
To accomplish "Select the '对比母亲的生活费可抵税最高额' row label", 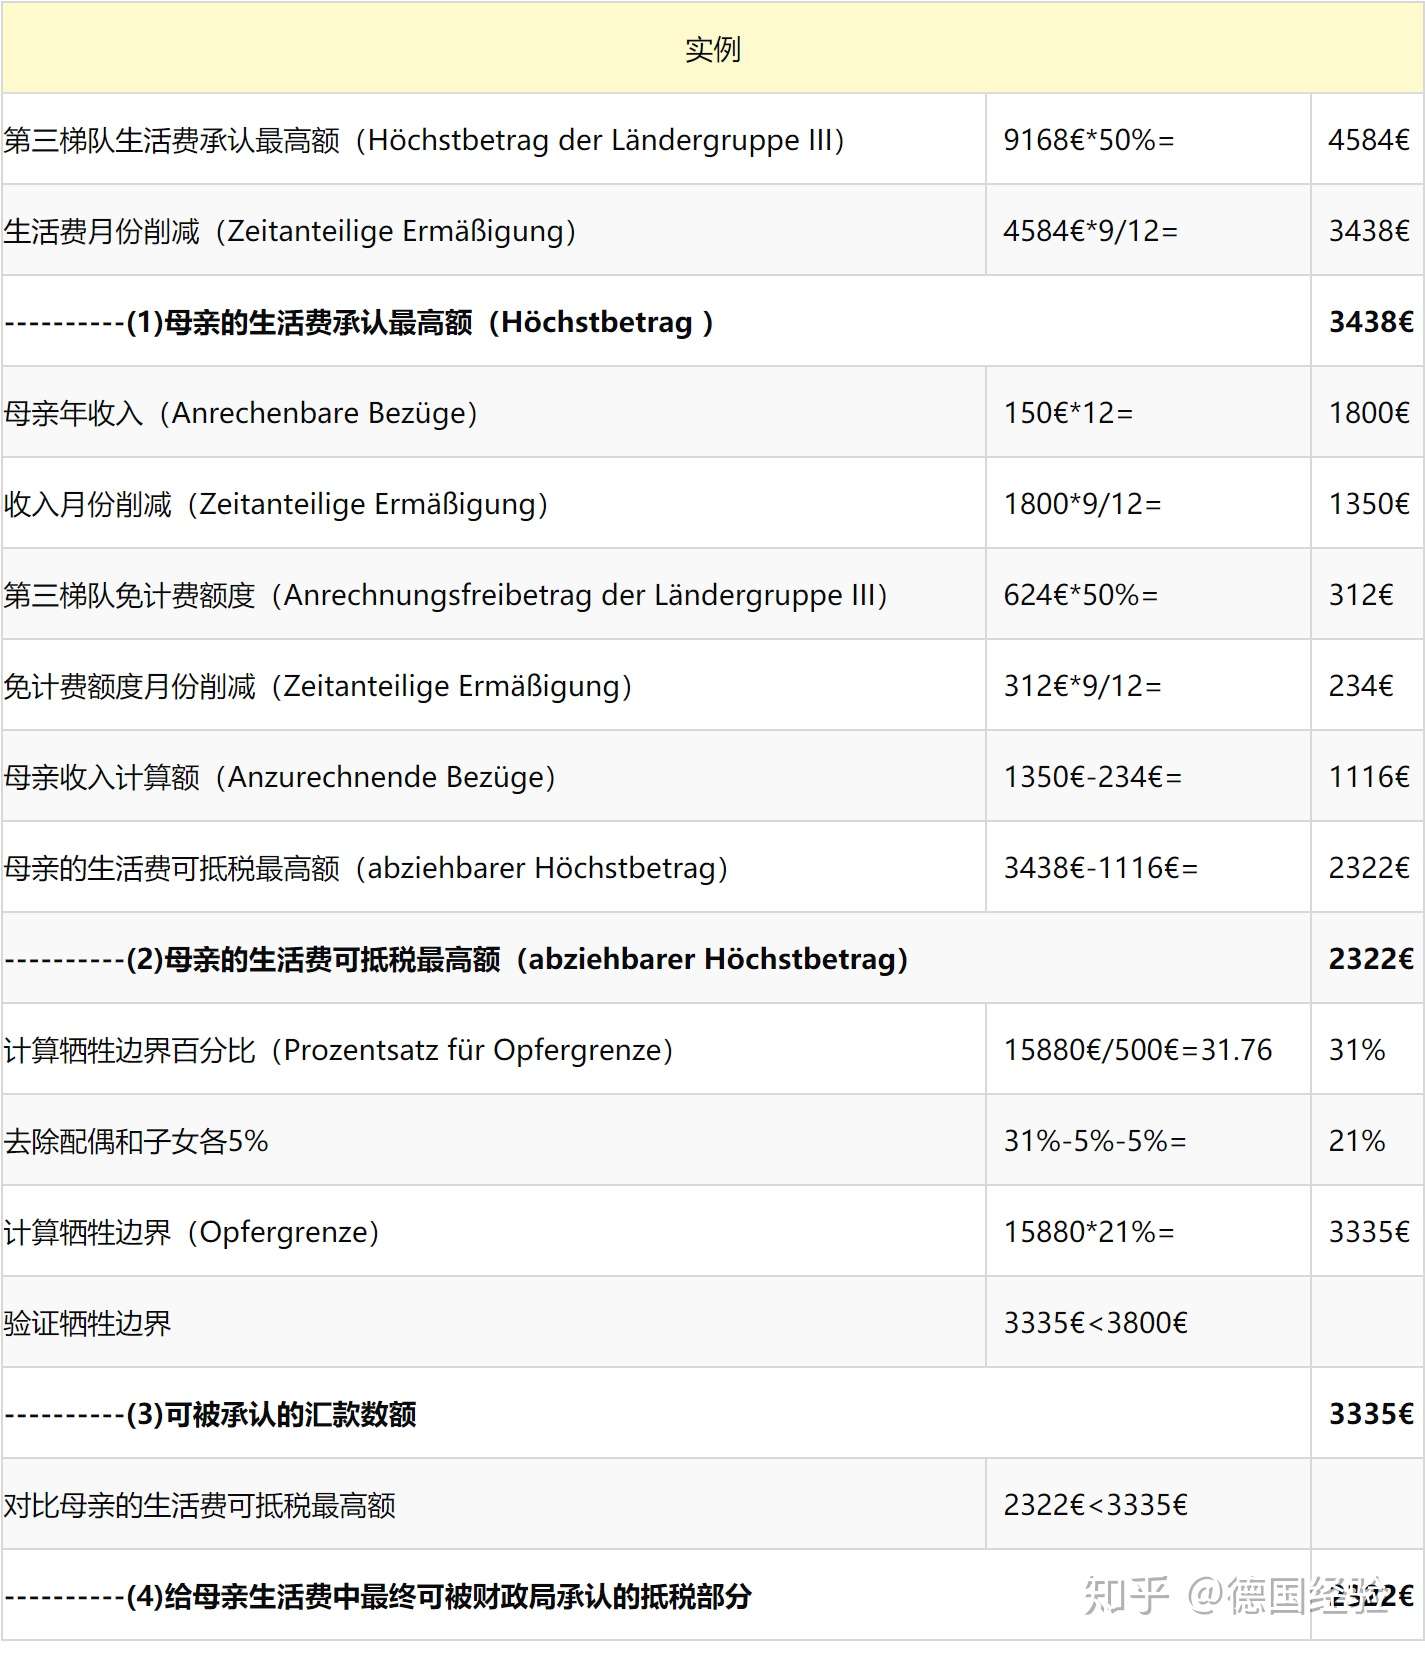I will tap(199, 1505).
